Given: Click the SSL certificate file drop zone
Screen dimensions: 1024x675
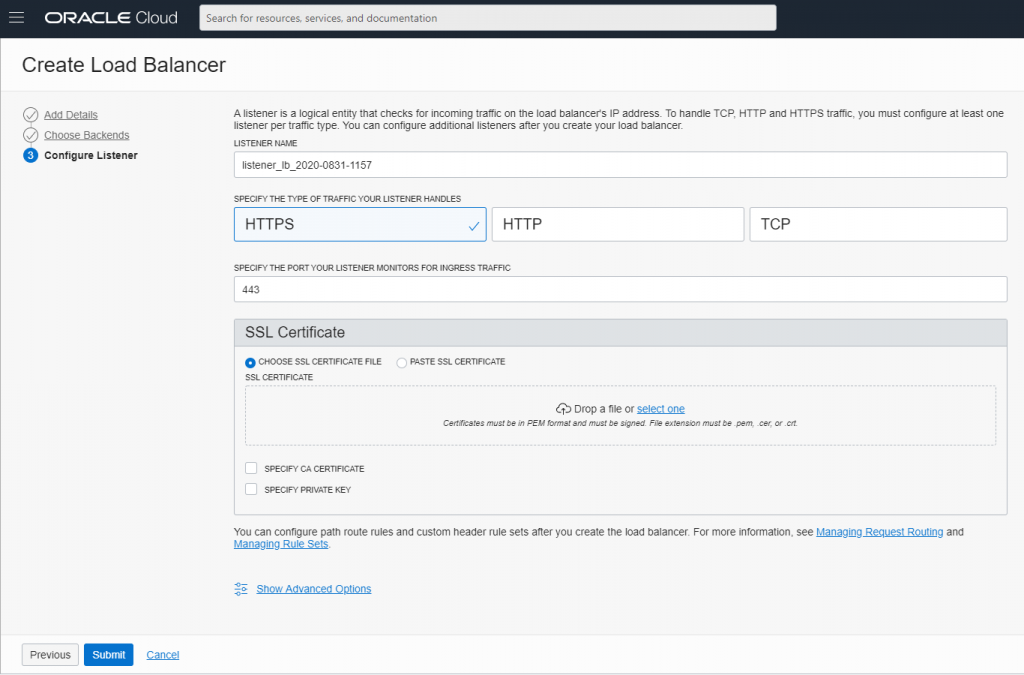Looking at the screenshot, I should [x=620, y=415].
